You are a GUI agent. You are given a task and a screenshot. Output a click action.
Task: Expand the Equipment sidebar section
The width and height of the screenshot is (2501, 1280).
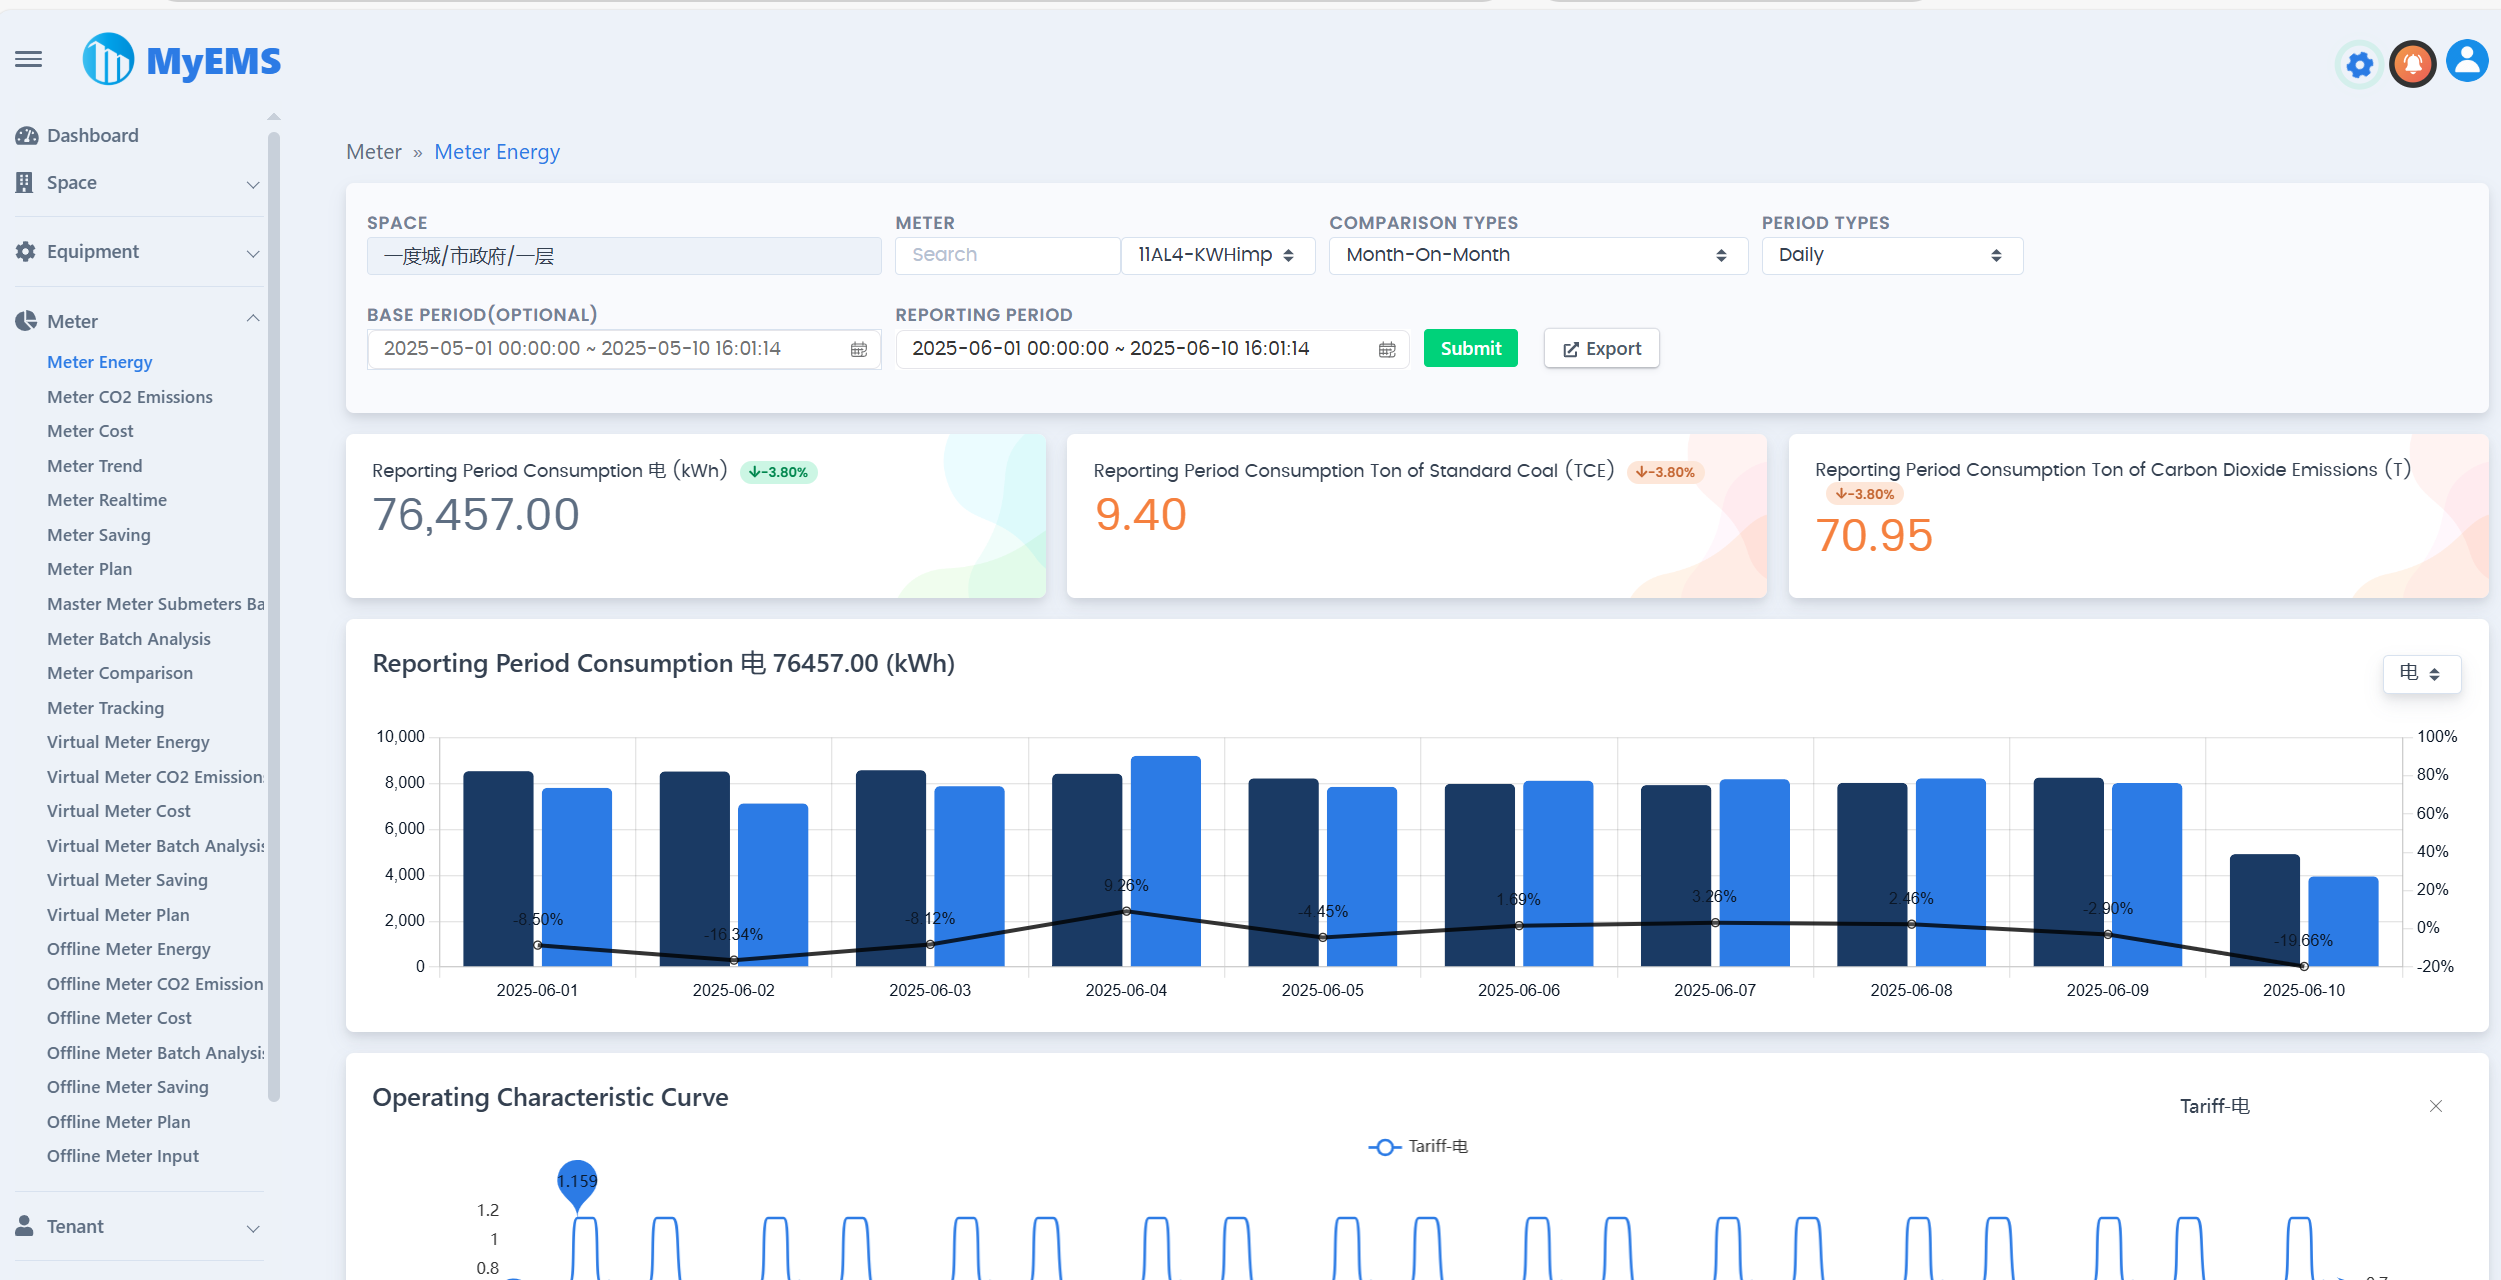point(138,252)
